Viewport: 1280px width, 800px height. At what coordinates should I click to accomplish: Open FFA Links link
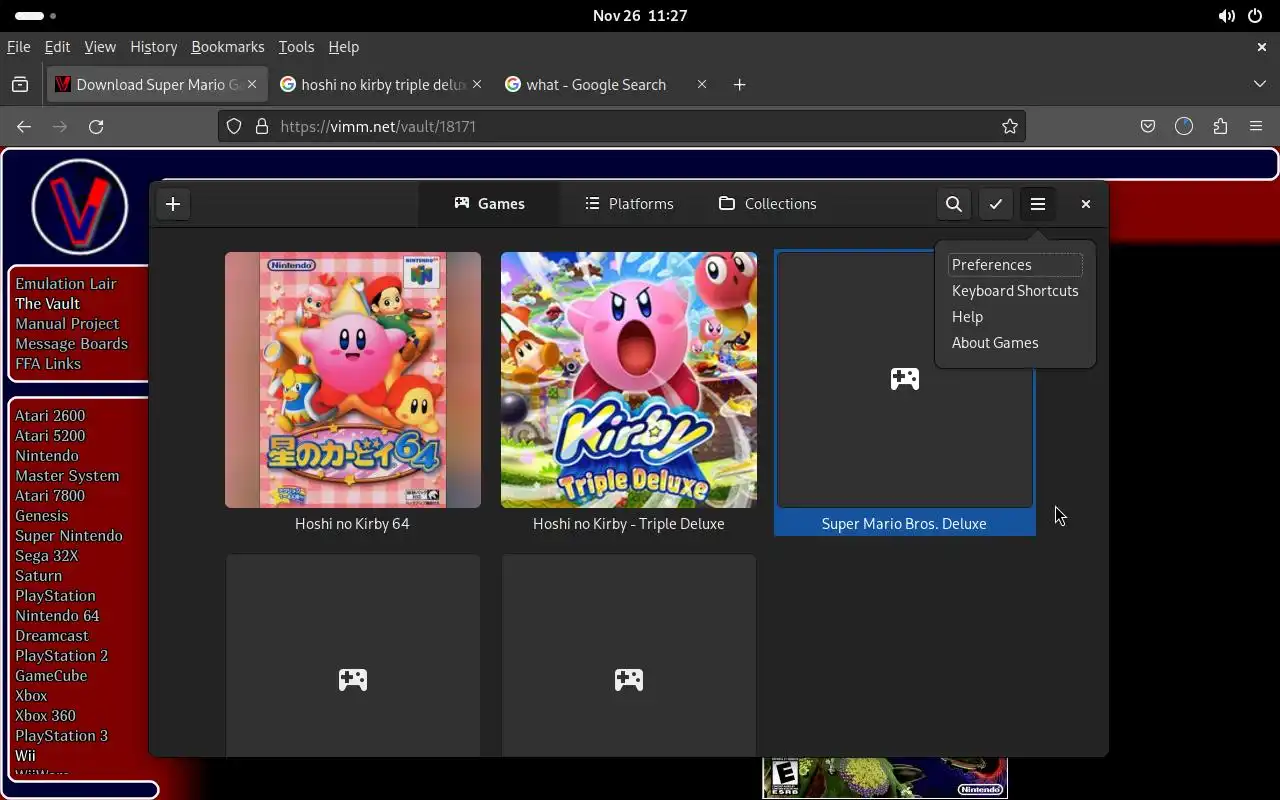pos(48,364)
